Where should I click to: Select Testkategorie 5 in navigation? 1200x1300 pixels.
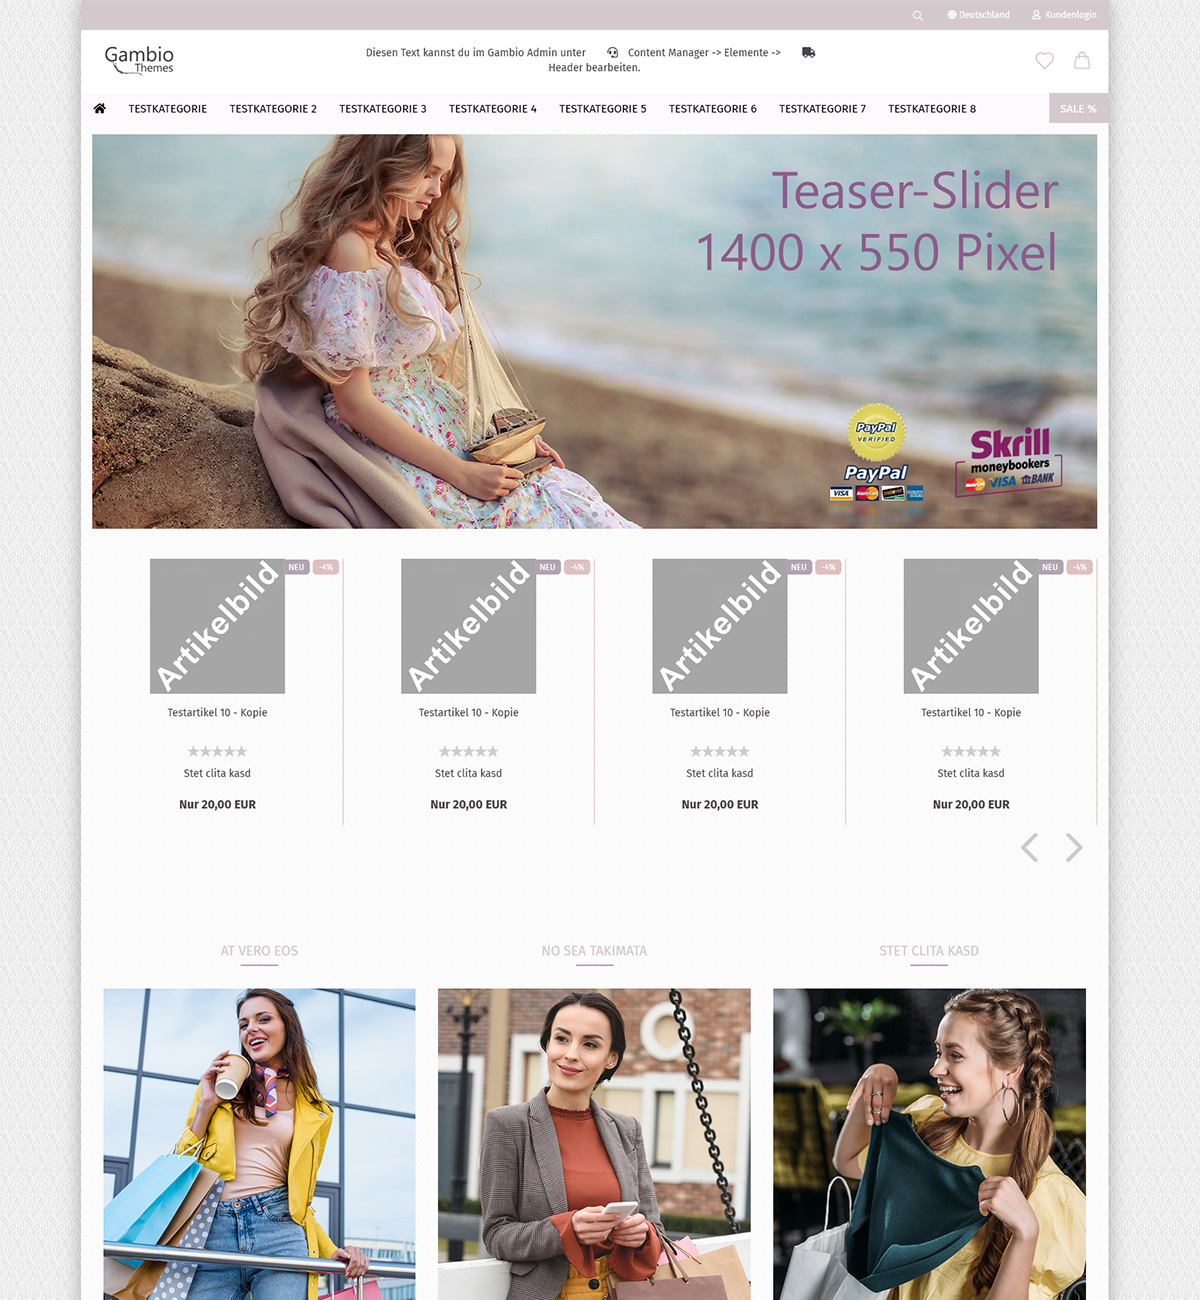click(x=602, y=109)
